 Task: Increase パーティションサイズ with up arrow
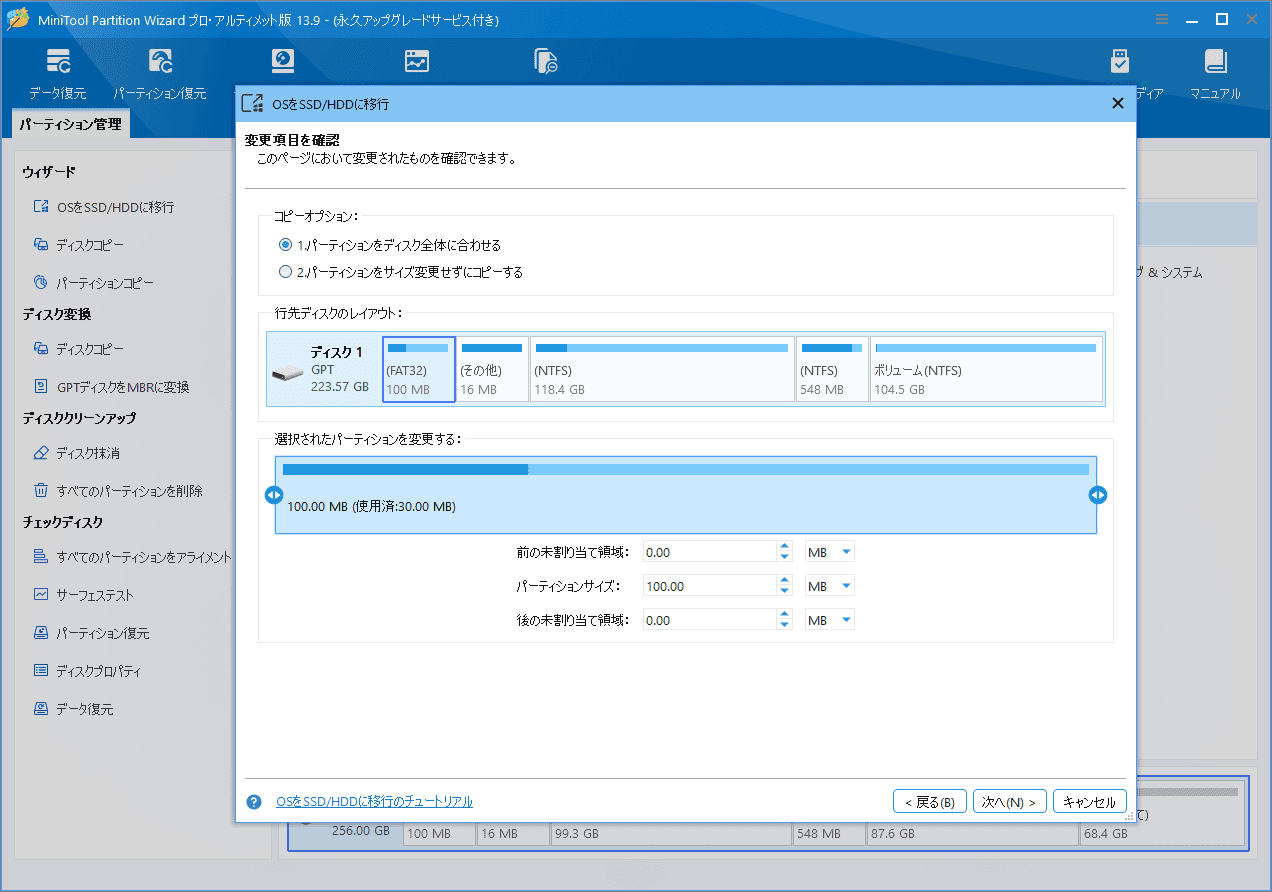click(x=784, y=581)
